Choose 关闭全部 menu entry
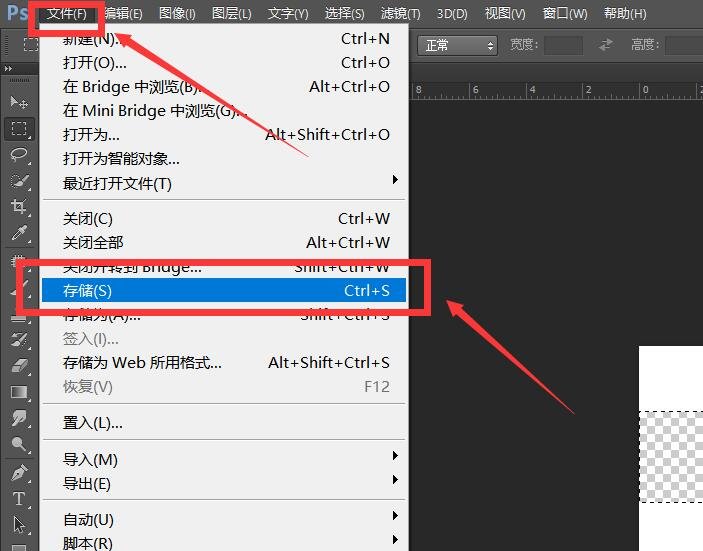 (x=223, y=243)
